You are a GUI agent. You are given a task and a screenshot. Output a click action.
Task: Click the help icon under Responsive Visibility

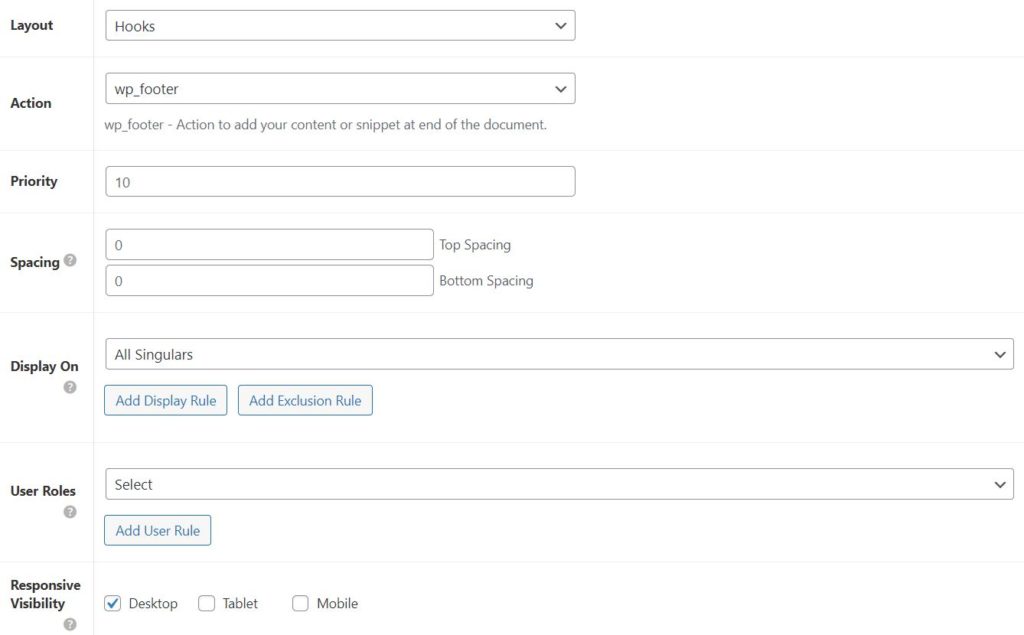pos(70,625)
